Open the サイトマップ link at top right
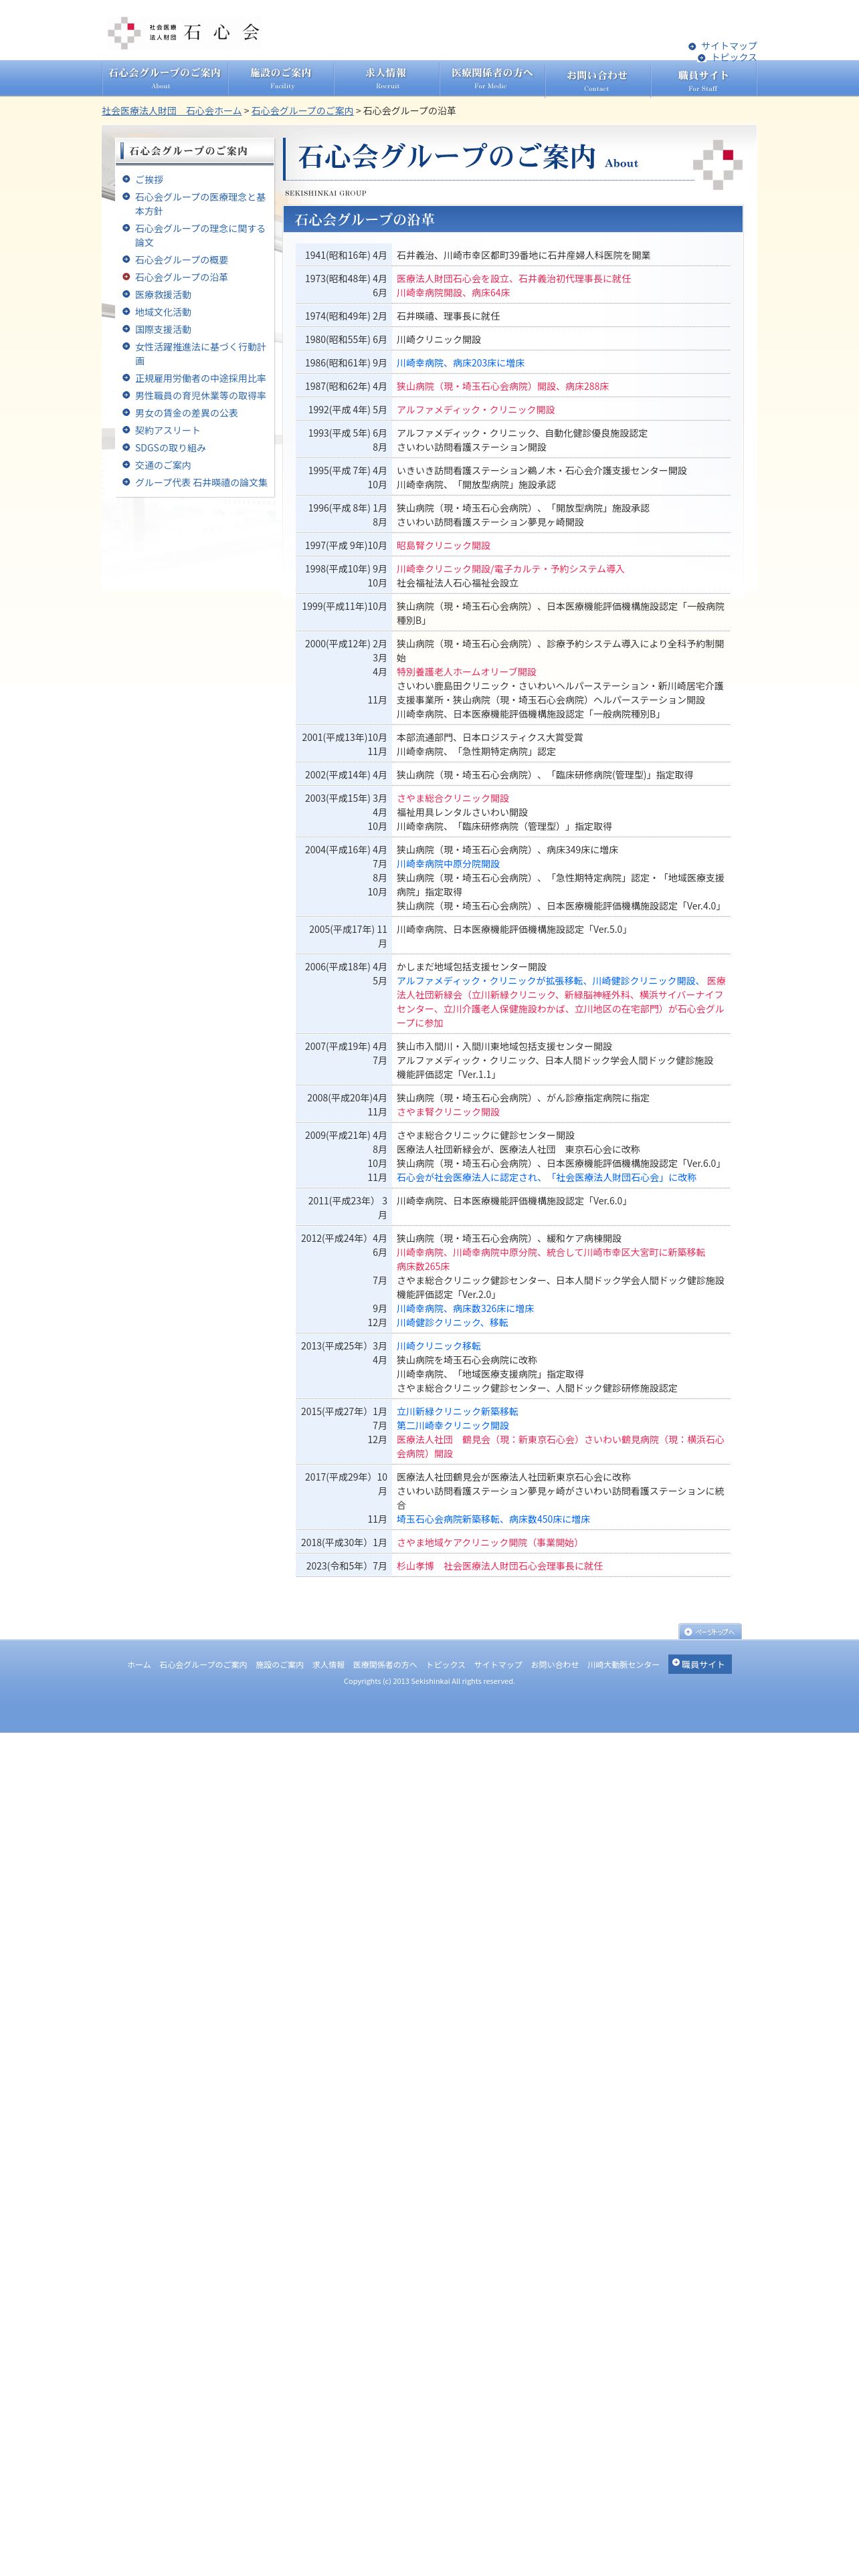859x2576 pixels. tap(728, 46)
